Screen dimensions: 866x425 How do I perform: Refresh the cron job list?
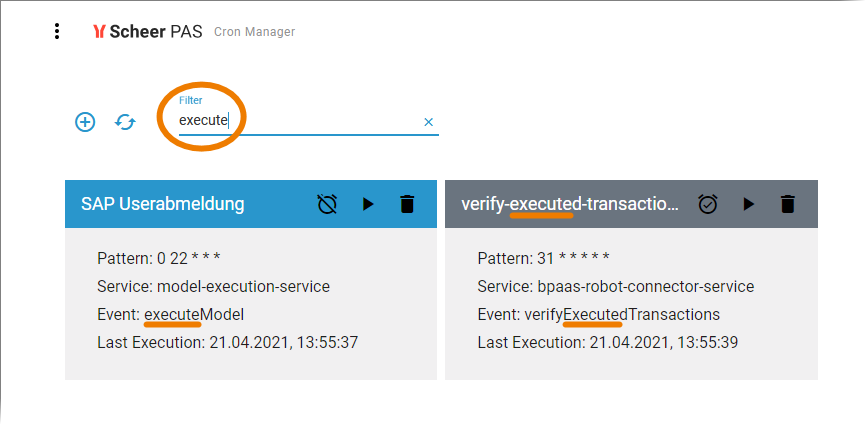125,122
